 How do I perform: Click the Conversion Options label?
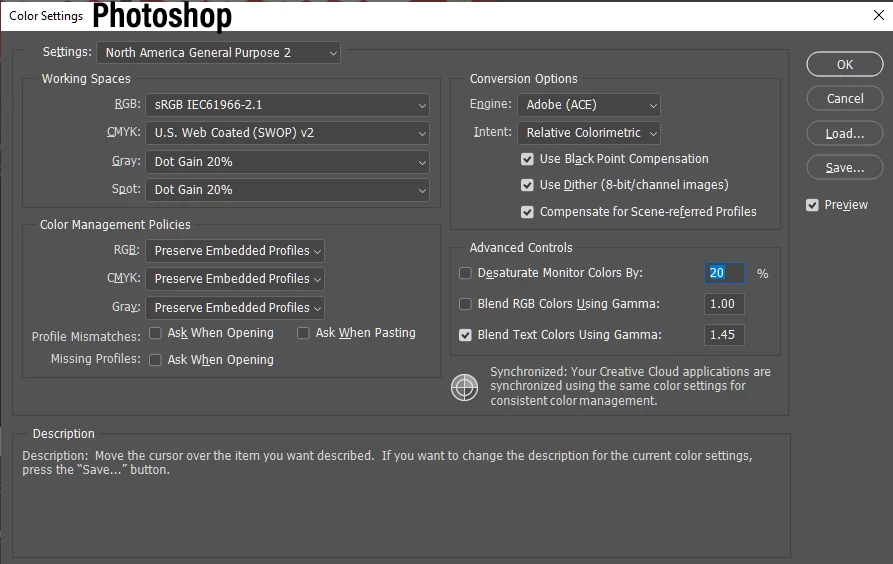[x=523, y=79]
